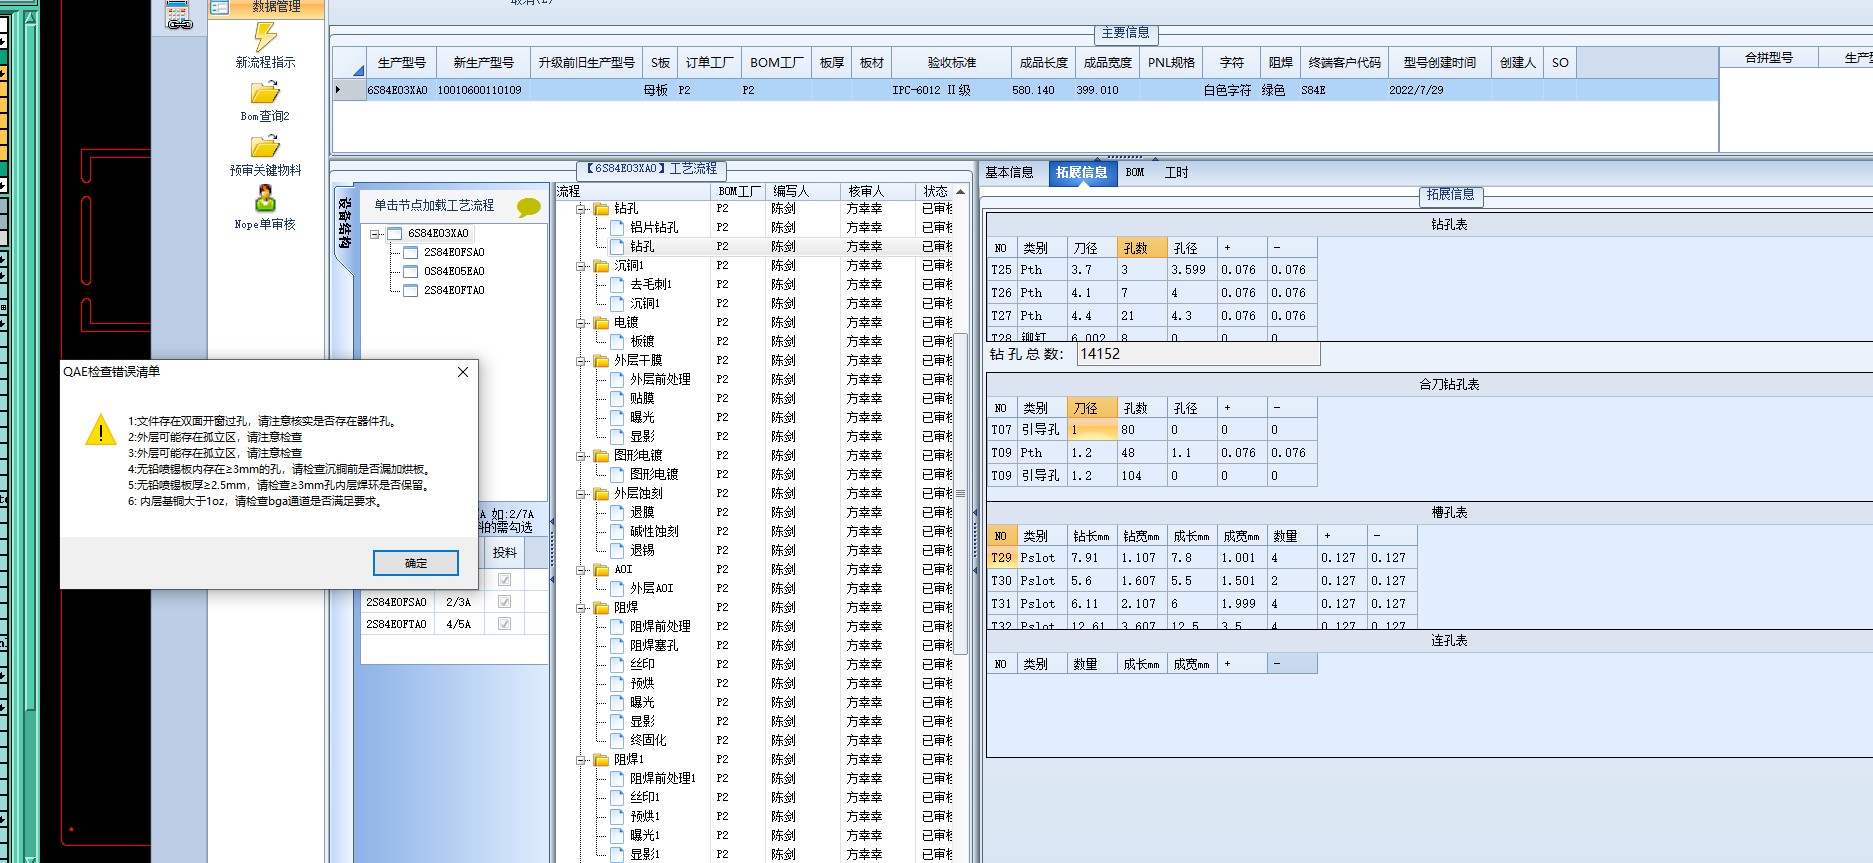
Task: Click the 板镀 document icon
Action: 617,342
